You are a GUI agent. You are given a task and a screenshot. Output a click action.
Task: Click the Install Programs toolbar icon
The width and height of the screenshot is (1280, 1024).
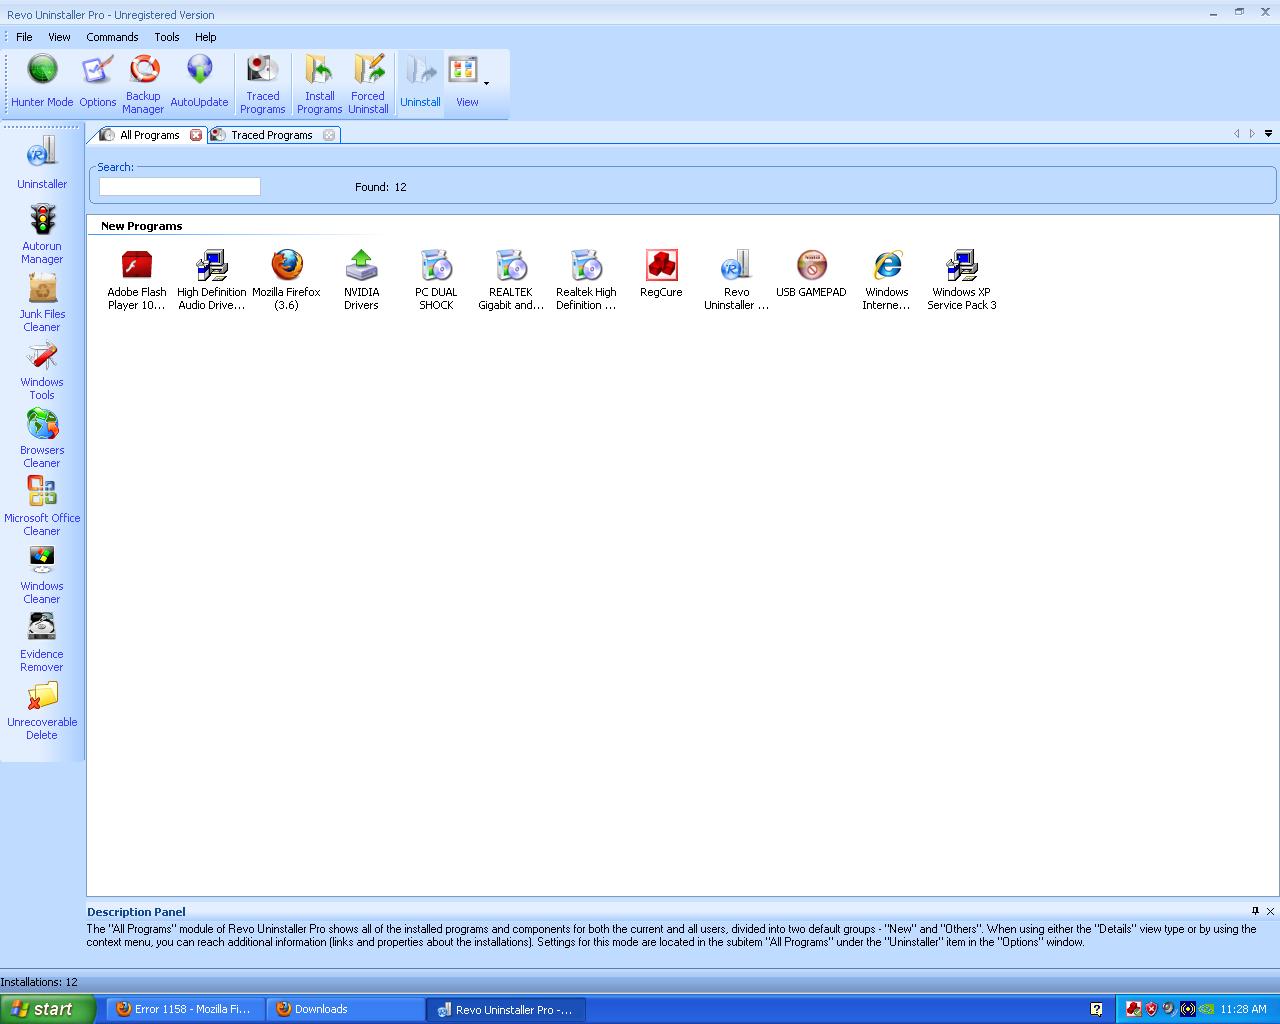[319, 84]
